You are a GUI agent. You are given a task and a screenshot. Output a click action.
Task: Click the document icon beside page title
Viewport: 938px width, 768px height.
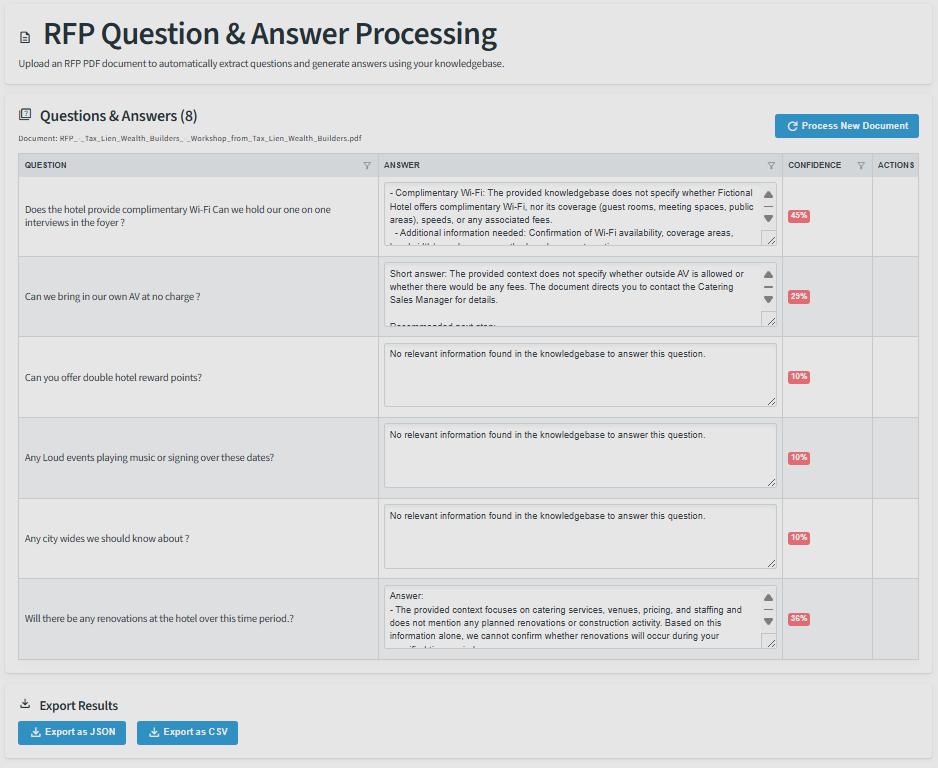click(x=25, y=38)
